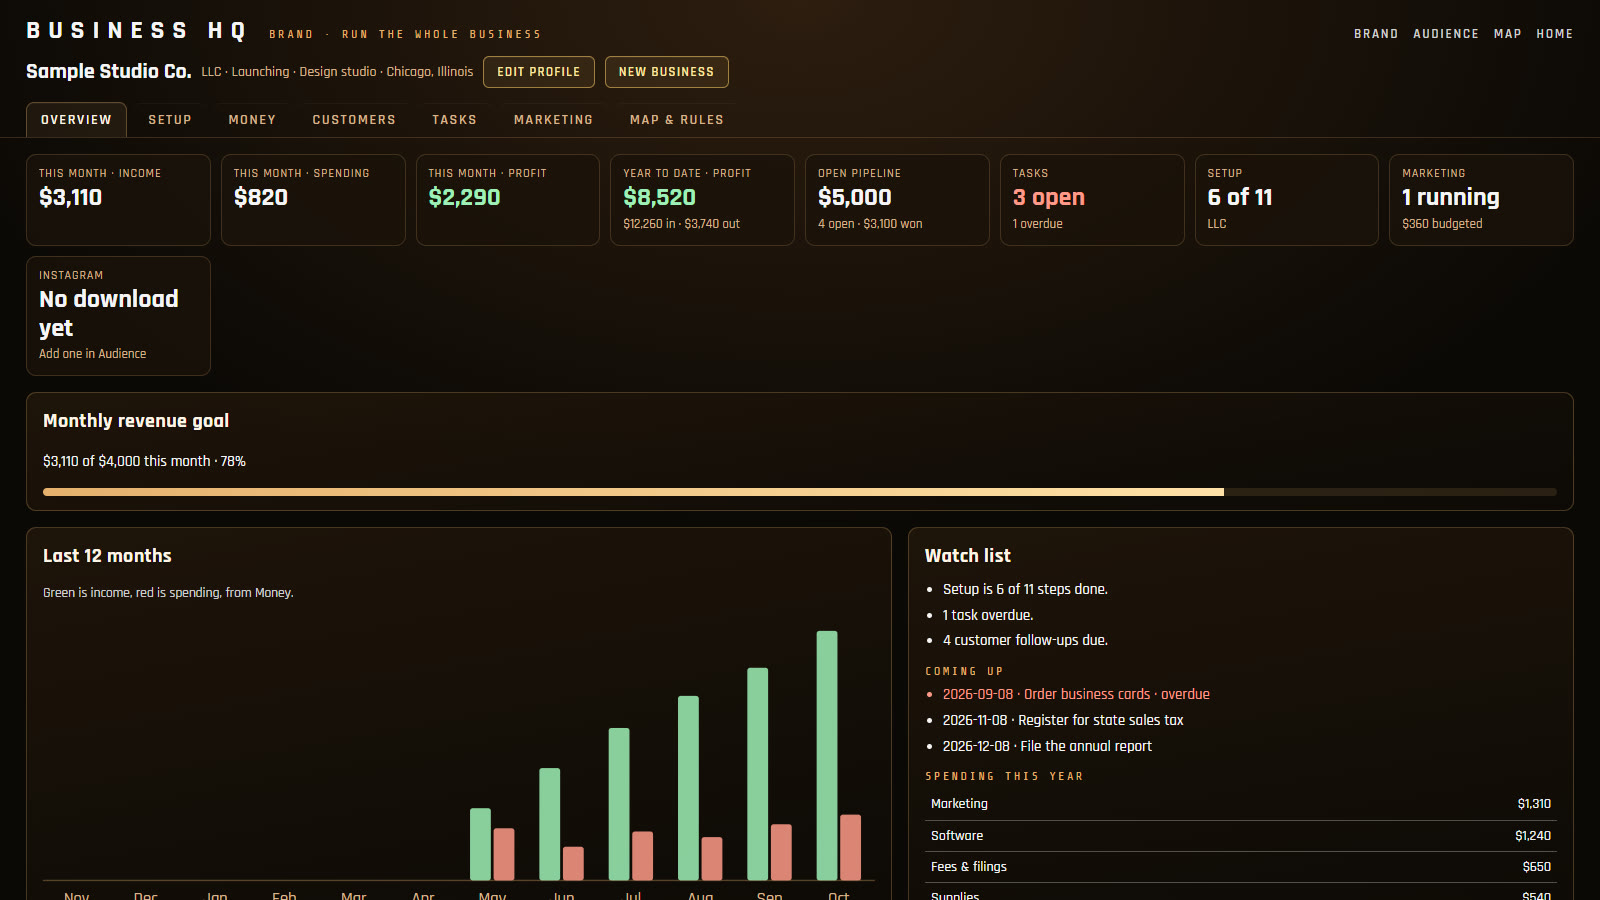The height and width of the screenshot is (900, 1600).
Task: Open the Open Pipeline $5,000 card
Action: [x=897, y=200]
